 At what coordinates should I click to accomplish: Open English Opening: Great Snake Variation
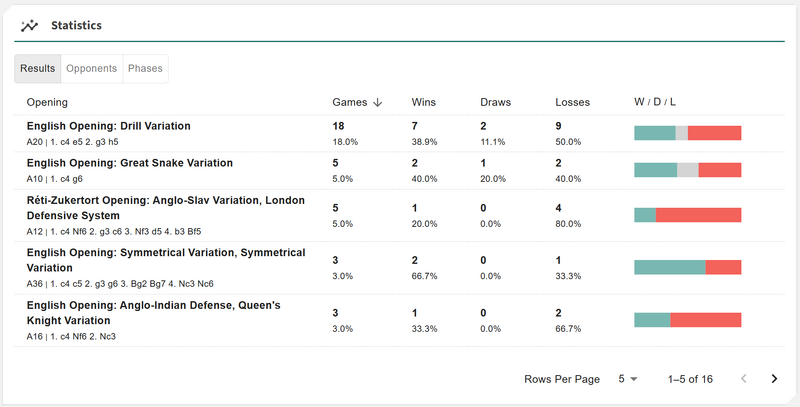(x=129, y=163)
